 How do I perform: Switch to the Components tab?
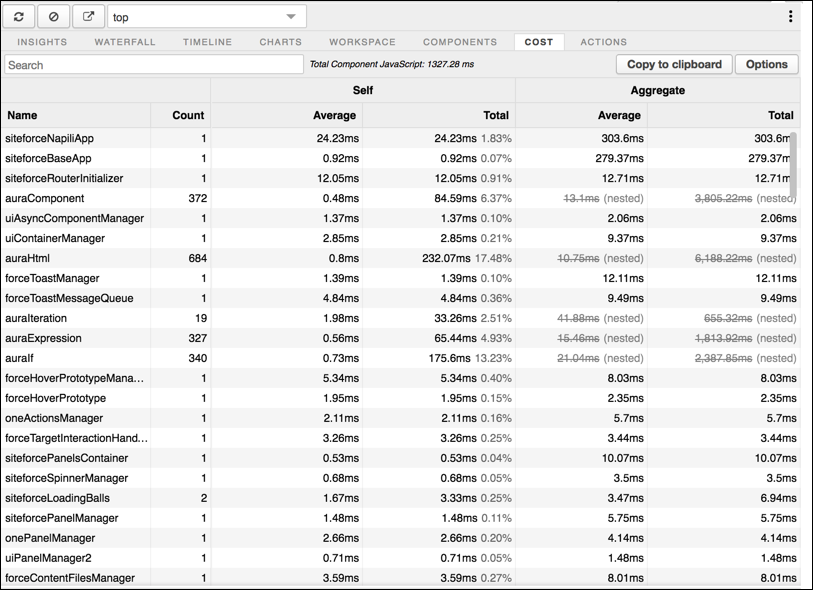click(460, 42)
